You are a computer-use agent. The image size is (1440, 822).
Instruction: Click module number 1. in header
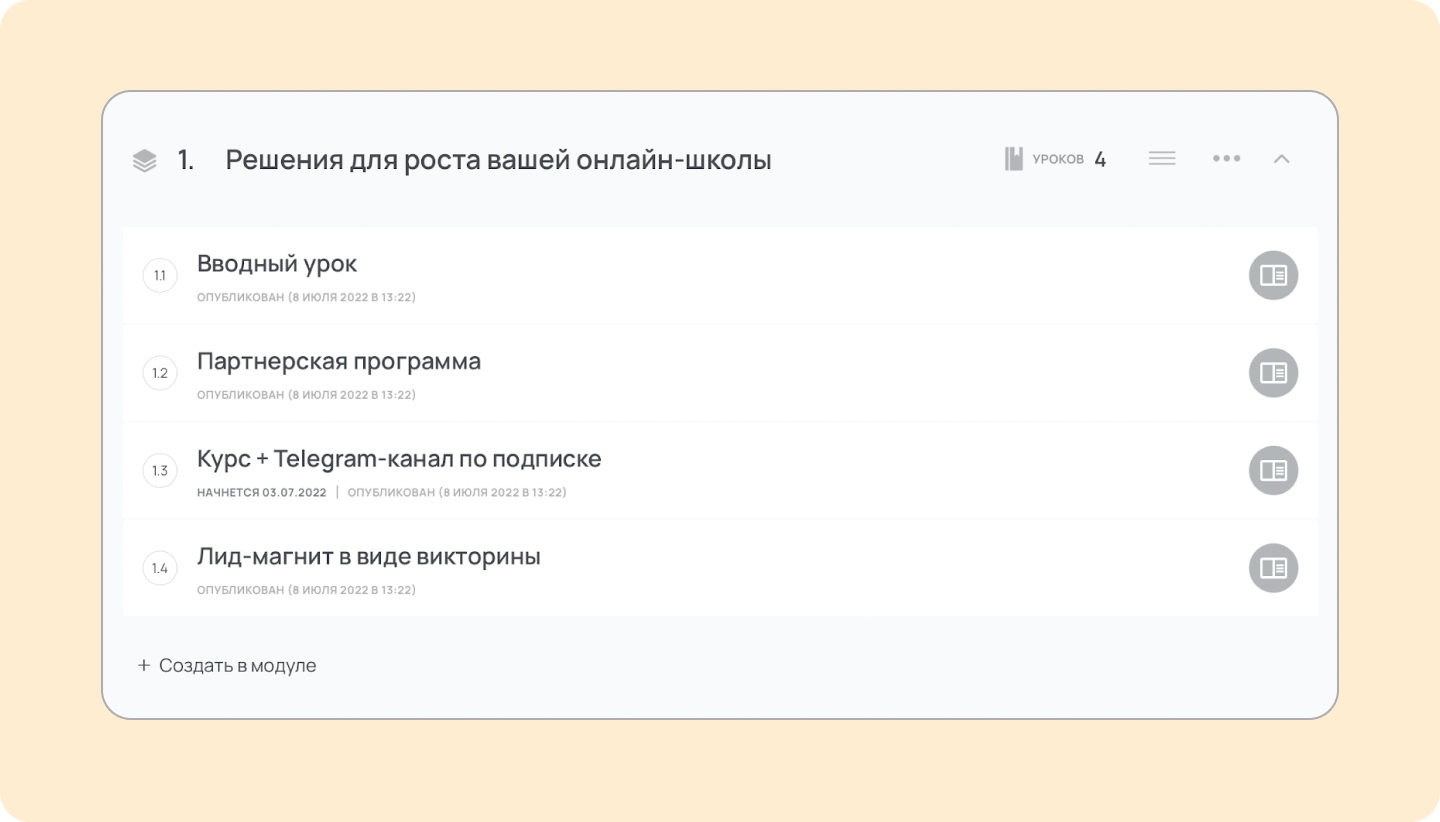point(186,160)
